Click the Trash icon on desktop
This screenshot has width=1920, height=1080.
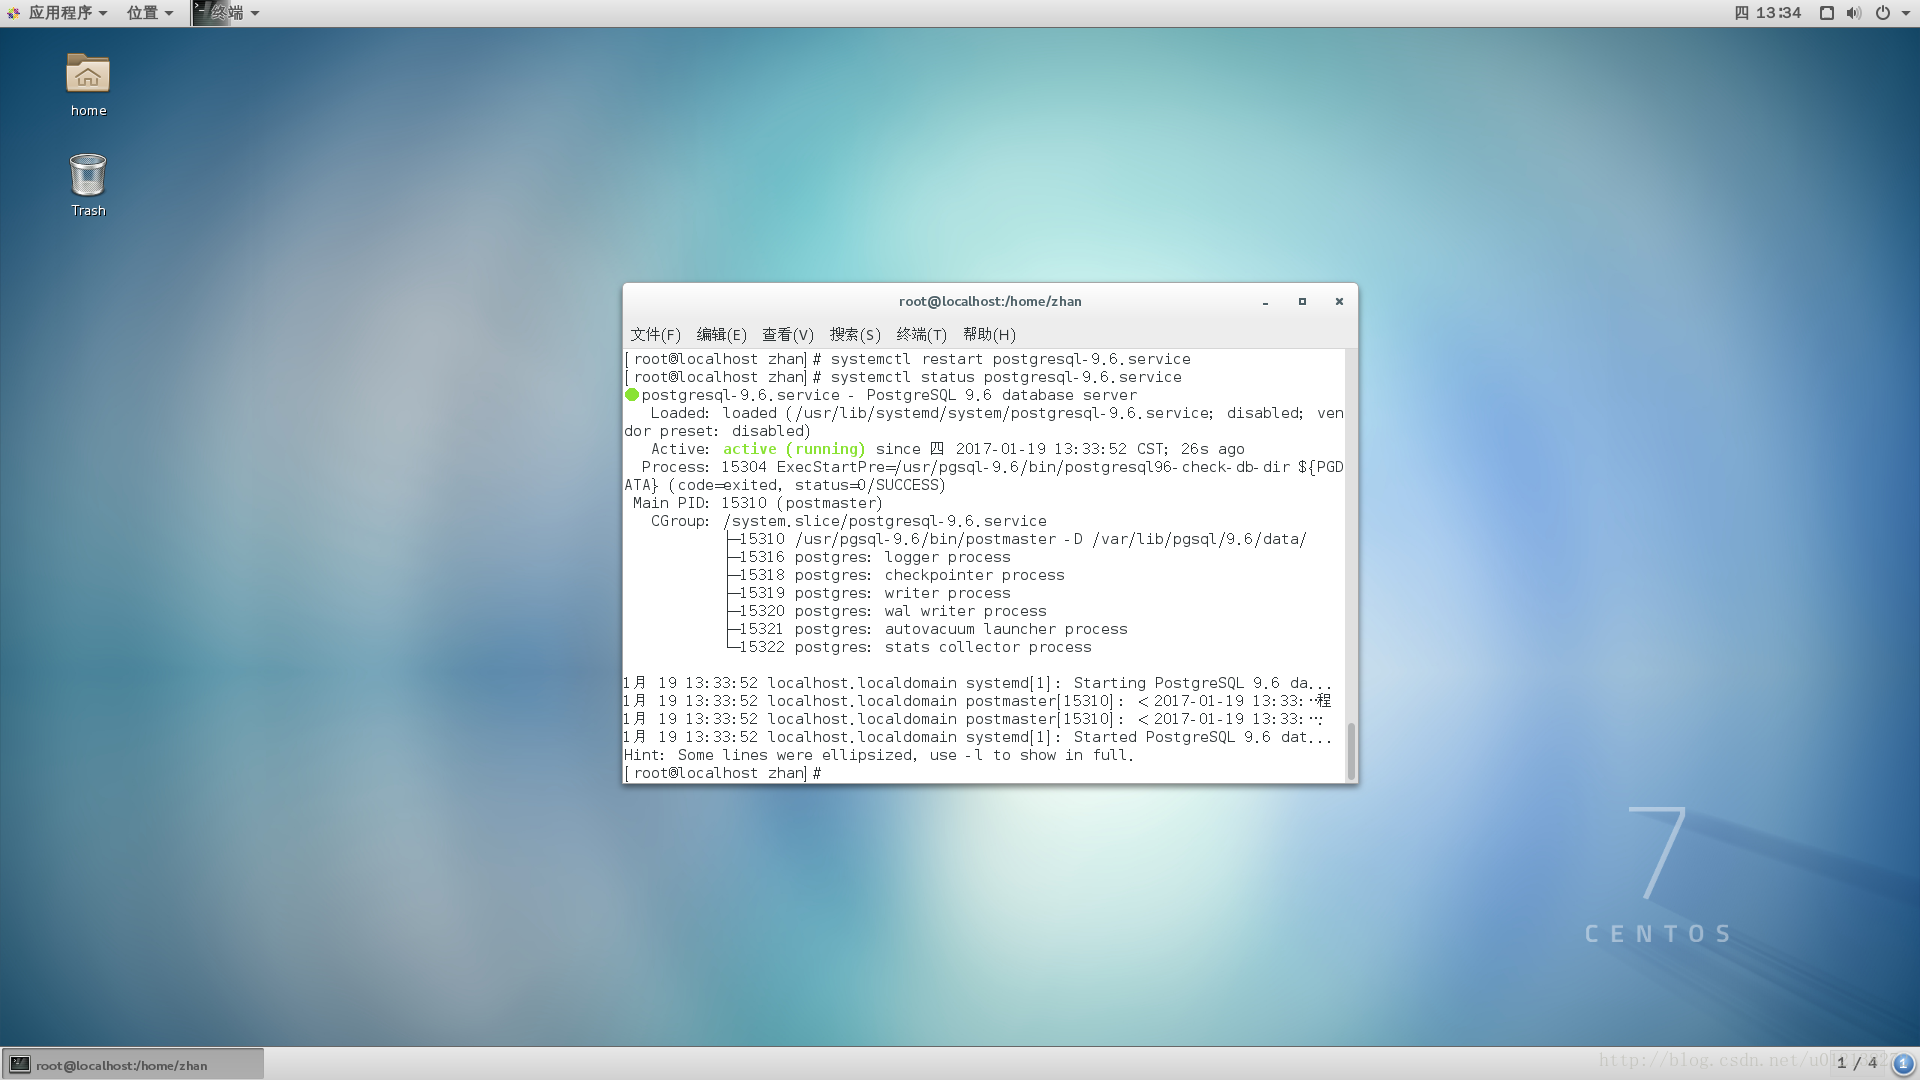point(87,171)
